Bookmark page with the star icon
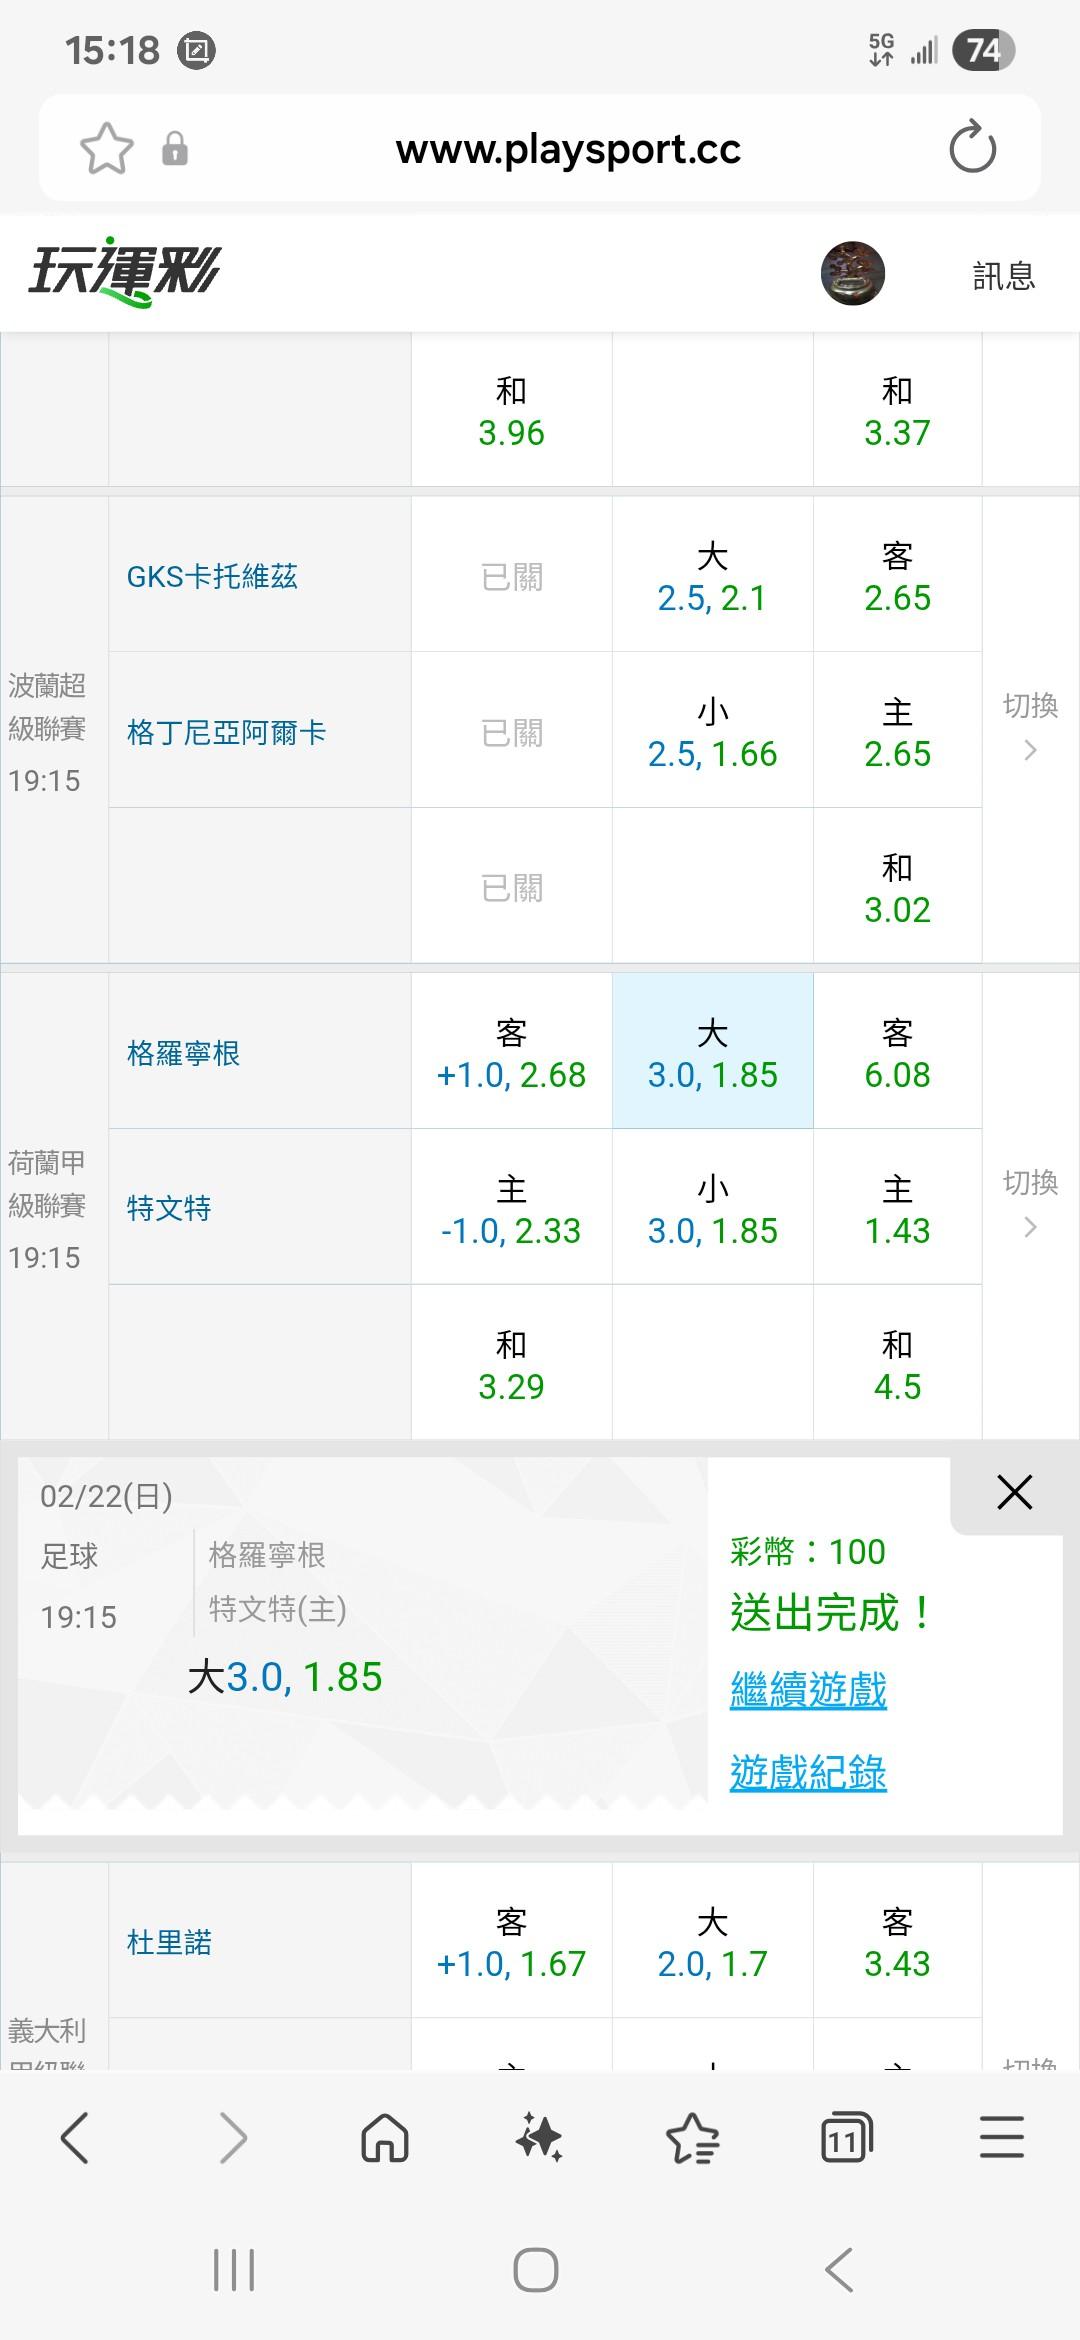 point(106,149)
